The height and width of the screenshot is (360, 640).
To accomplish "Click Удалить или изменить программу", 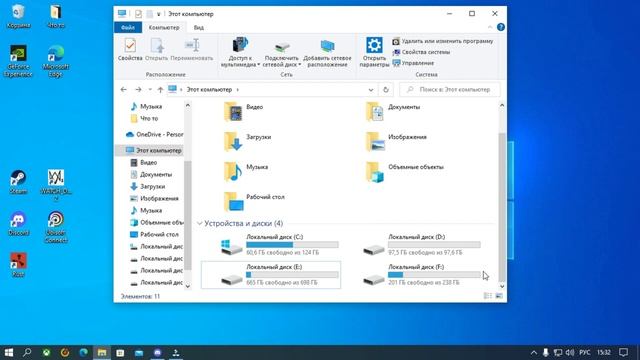I will (443, 41).
